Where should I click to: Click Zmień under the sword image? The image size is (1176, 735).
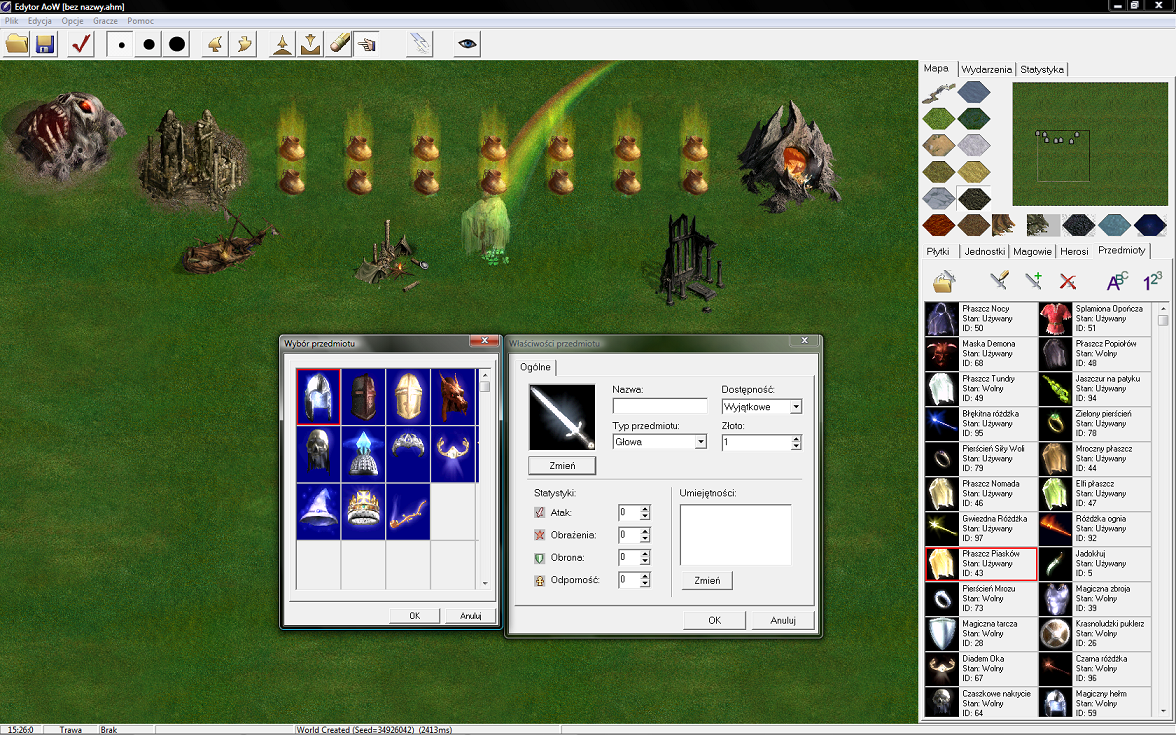(562, 466)
